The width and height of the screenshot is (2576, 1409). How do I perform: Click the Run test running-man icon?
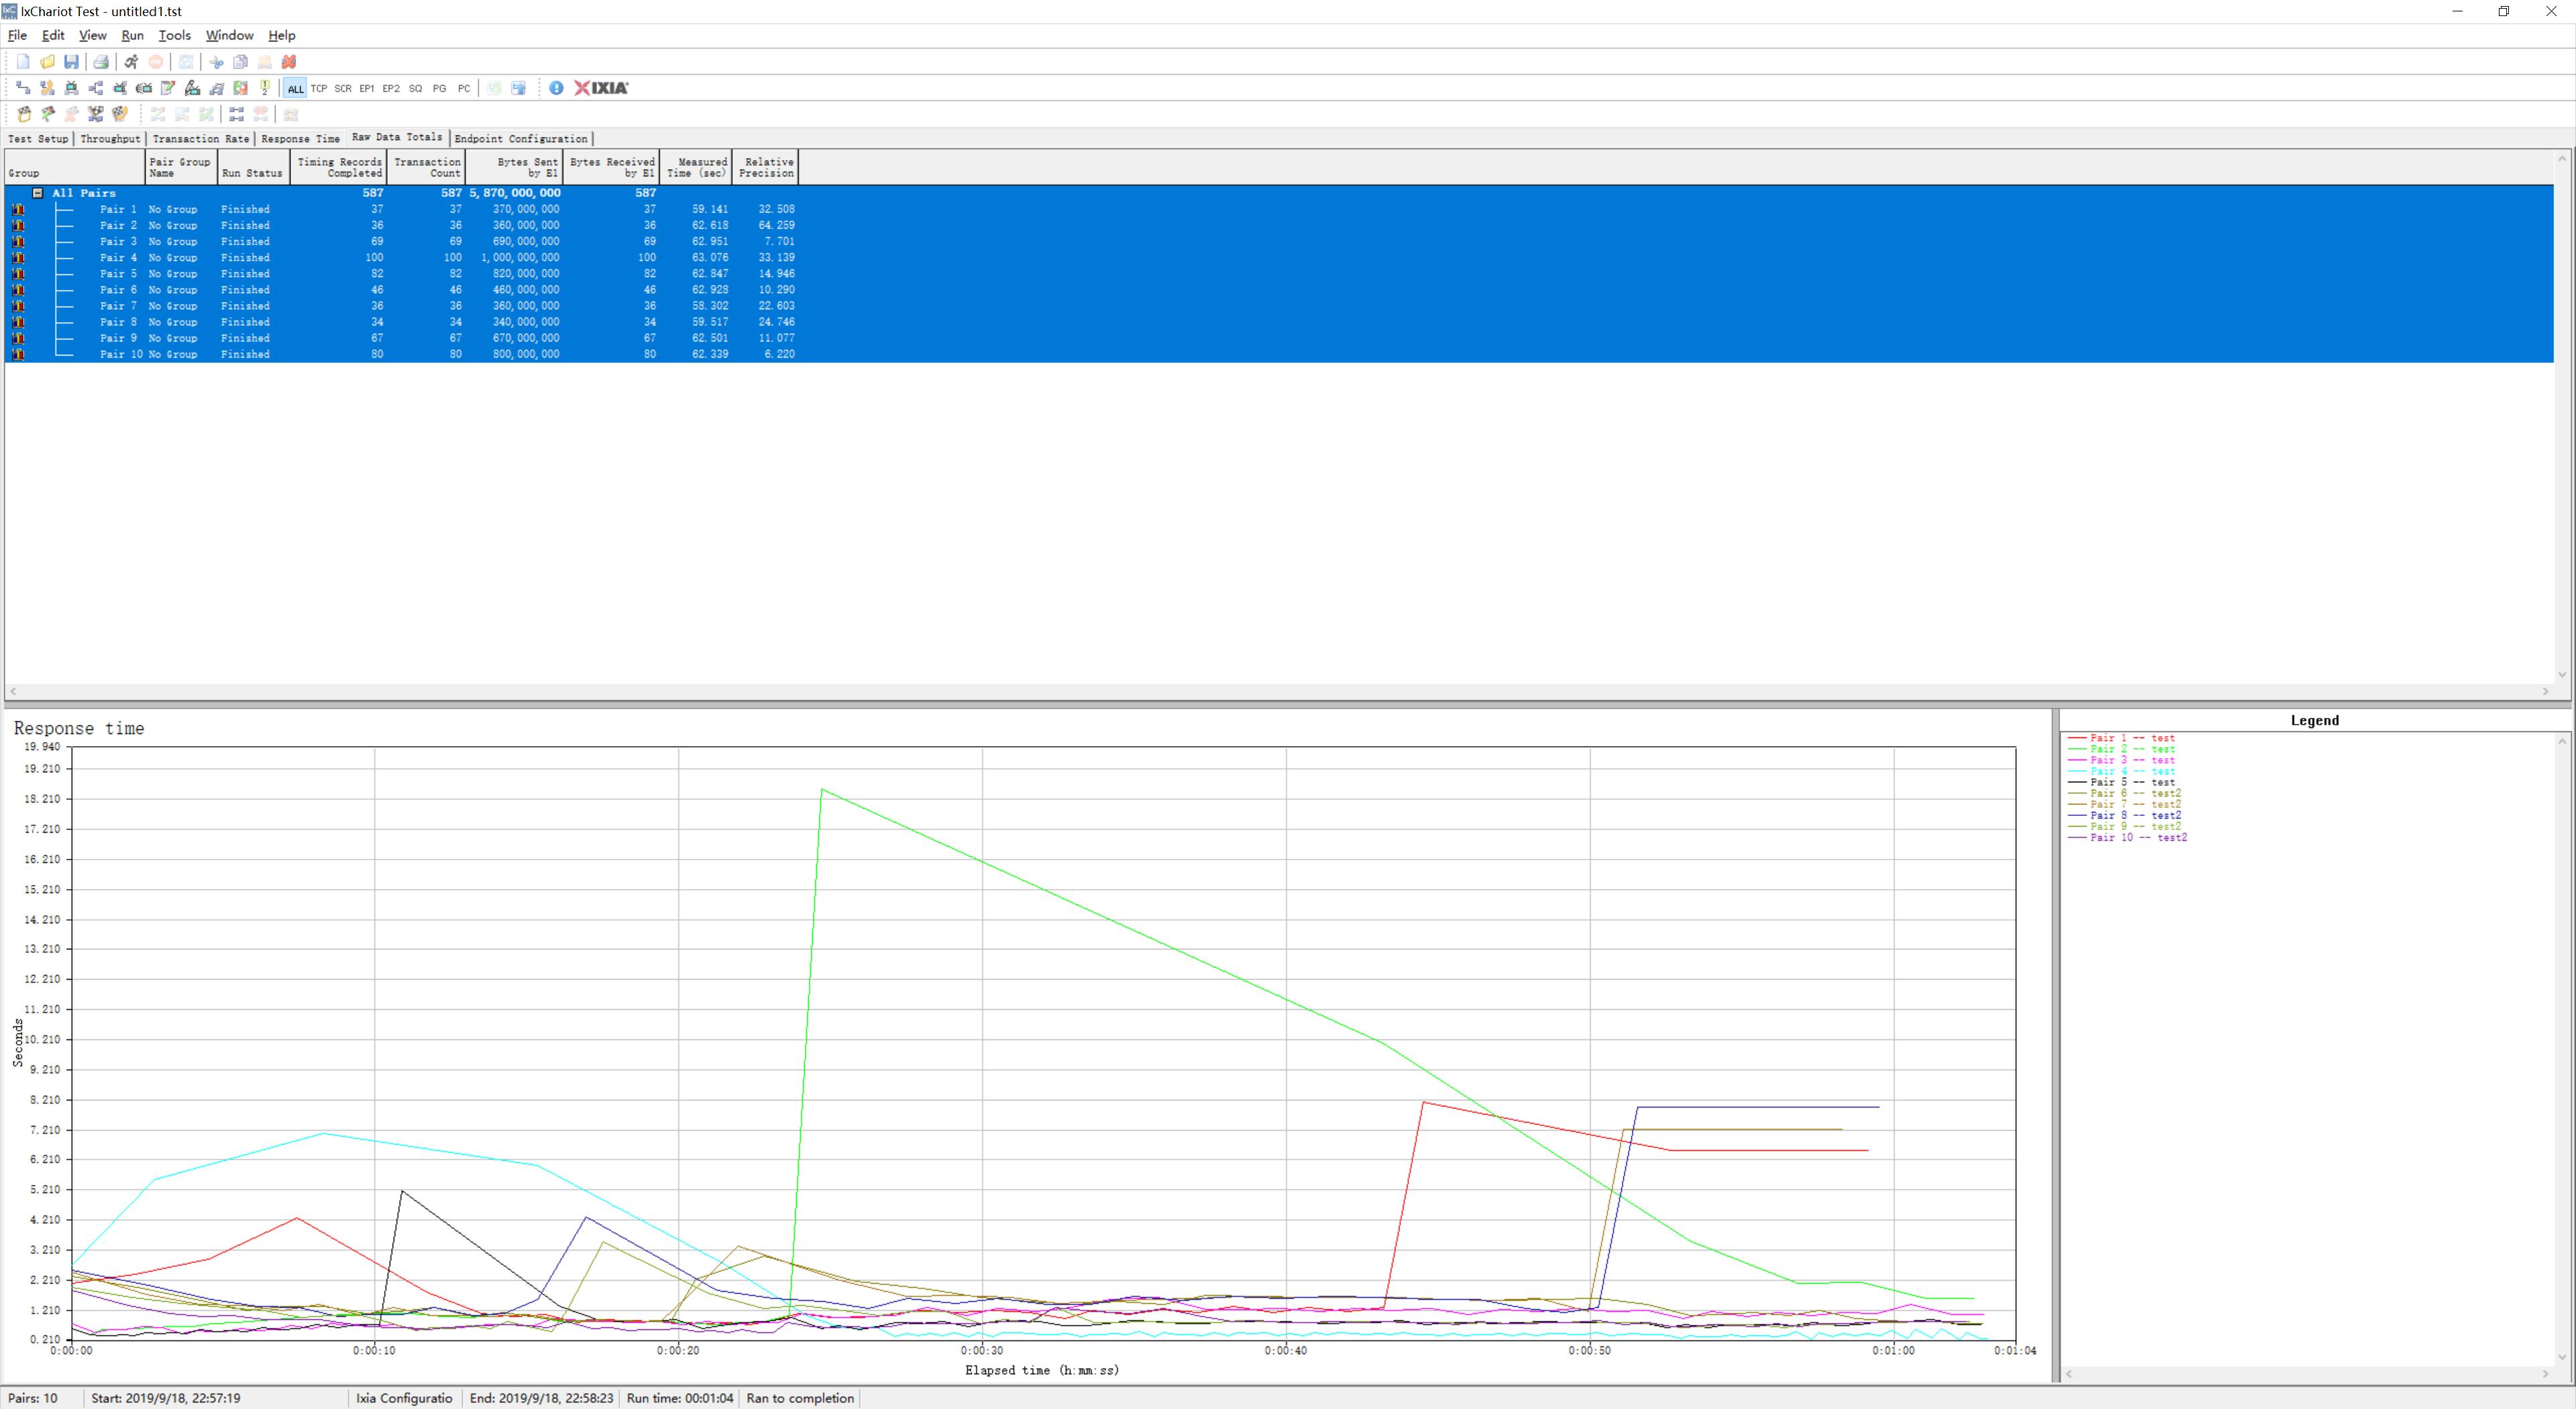pos(131,62)
